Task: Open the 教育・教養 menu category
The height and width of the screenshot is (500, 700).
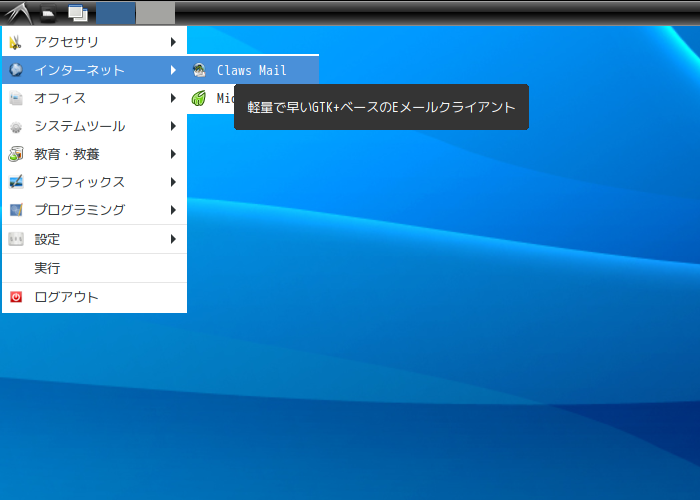Action: (x=94, y=154)
